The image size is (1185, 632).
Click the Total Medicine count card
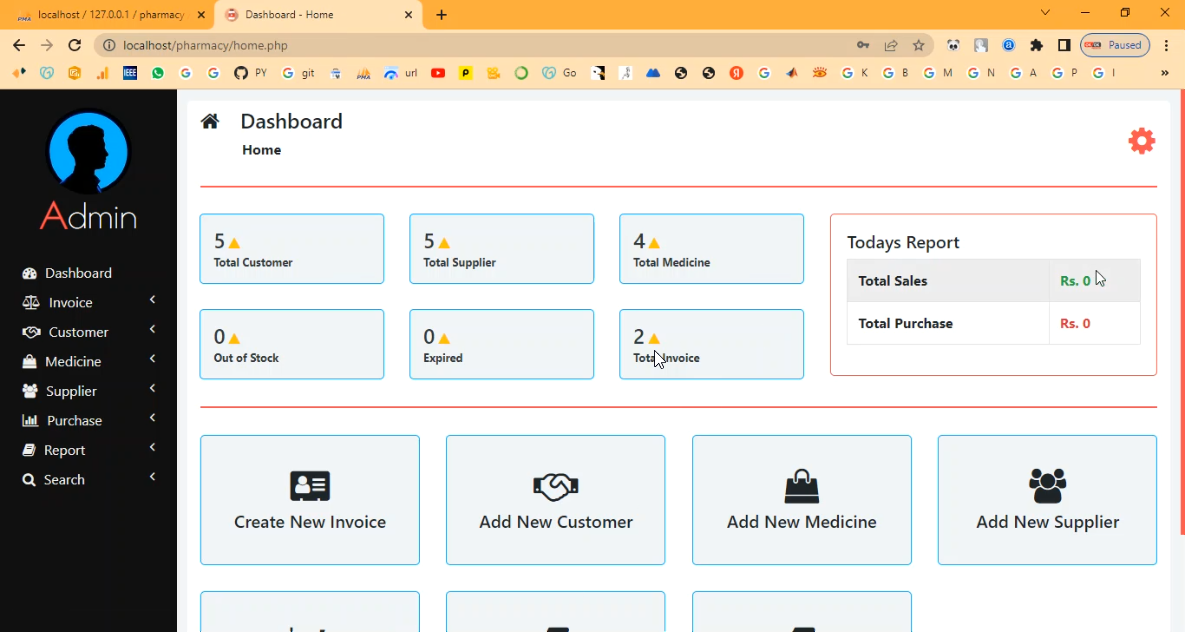click(711, 249)
